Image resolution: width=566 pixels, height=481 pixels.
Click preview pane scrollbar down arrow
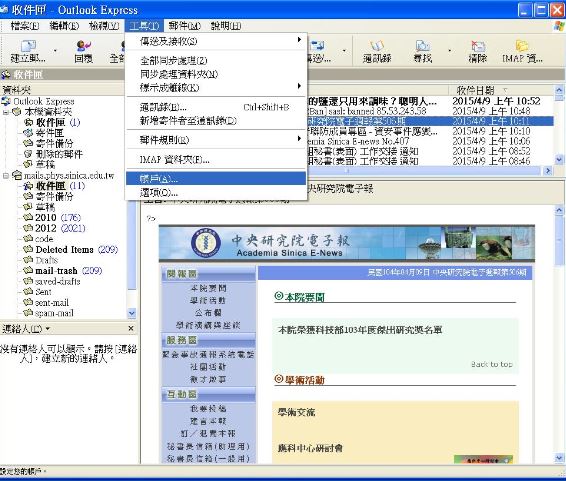pyautogui.click(x=559, y=458)
